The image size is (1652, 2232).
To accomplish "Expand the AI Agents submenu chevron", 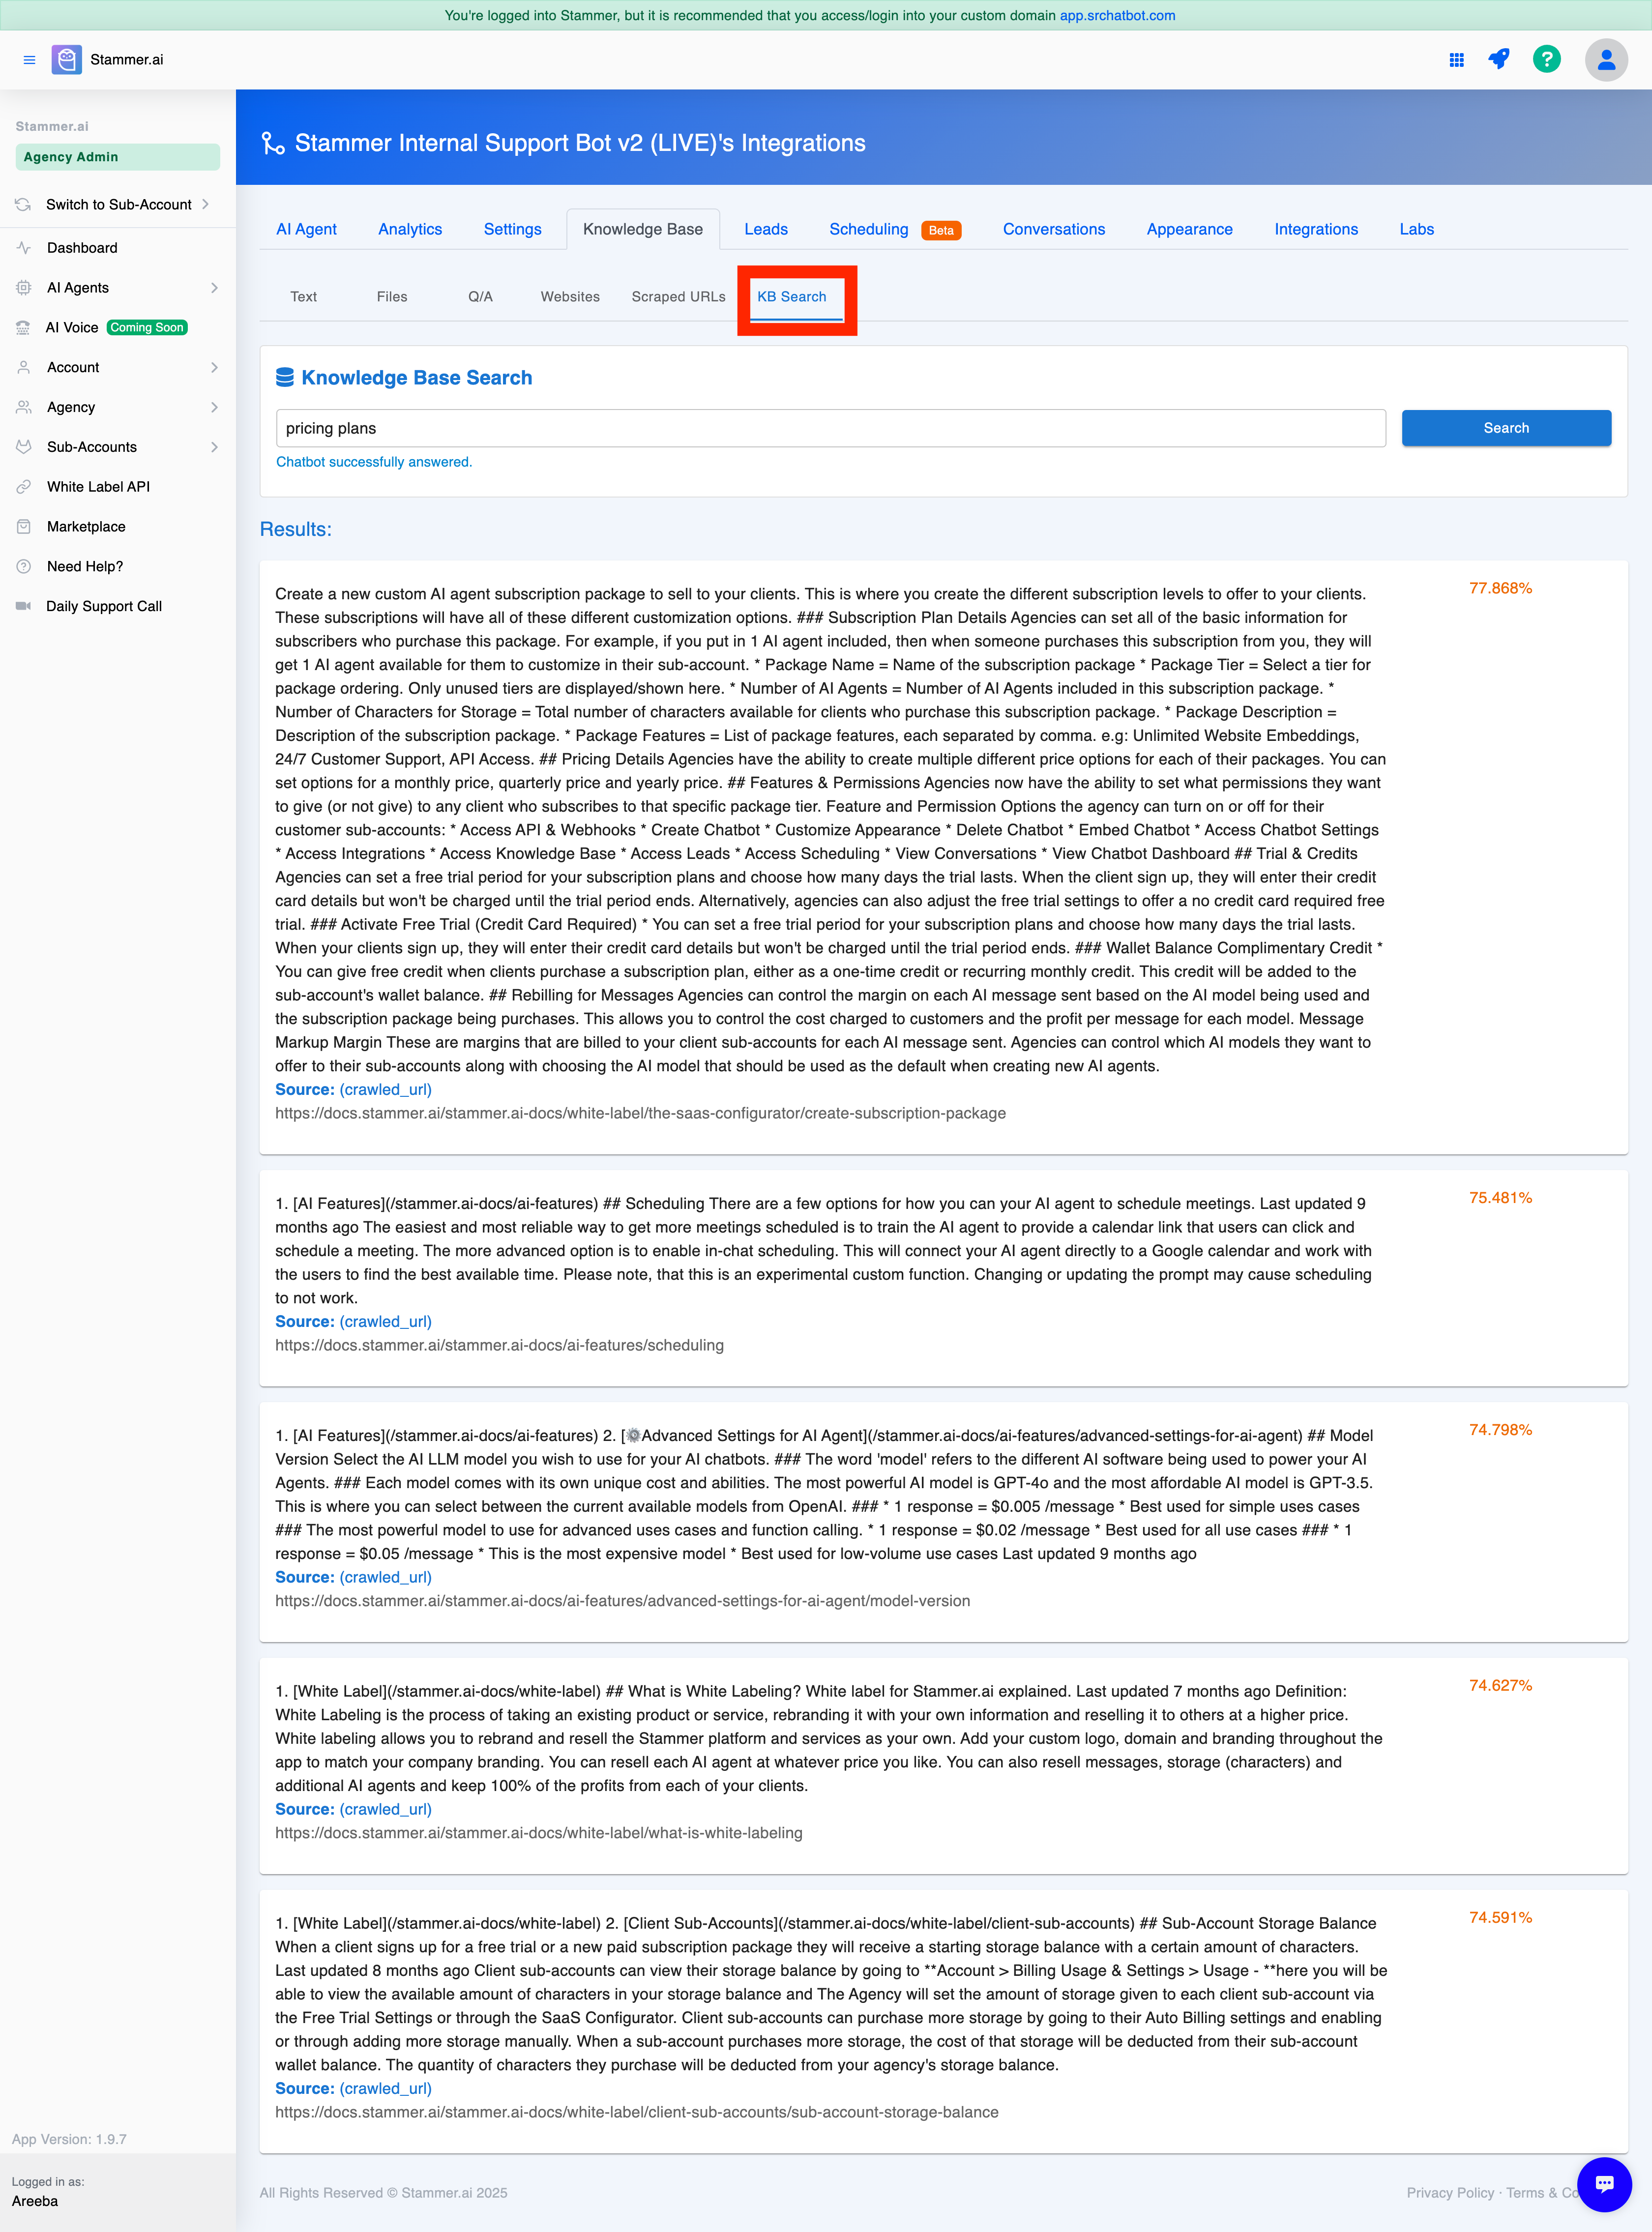I will click(x=214, y=288).
